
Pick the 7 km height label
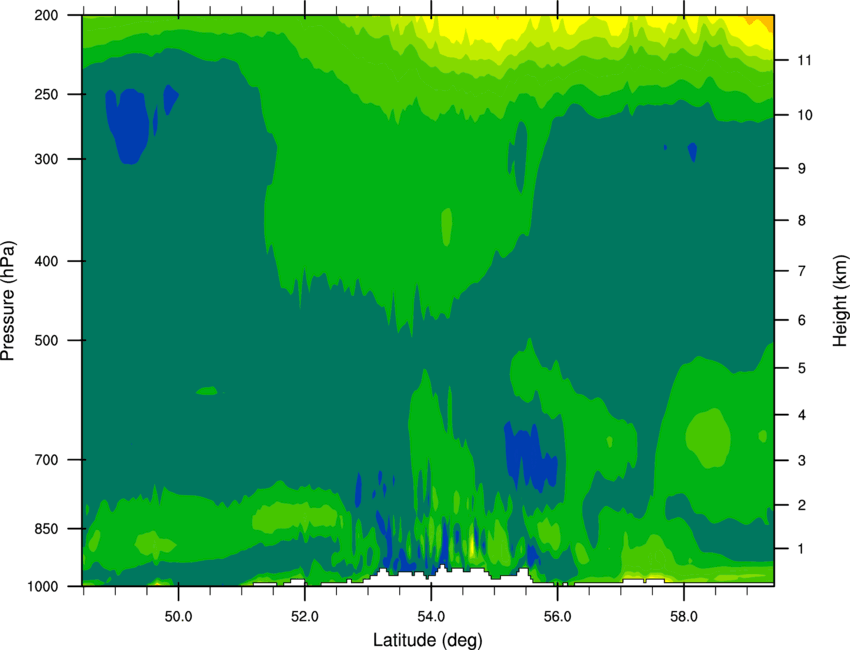tap(802, 271)
